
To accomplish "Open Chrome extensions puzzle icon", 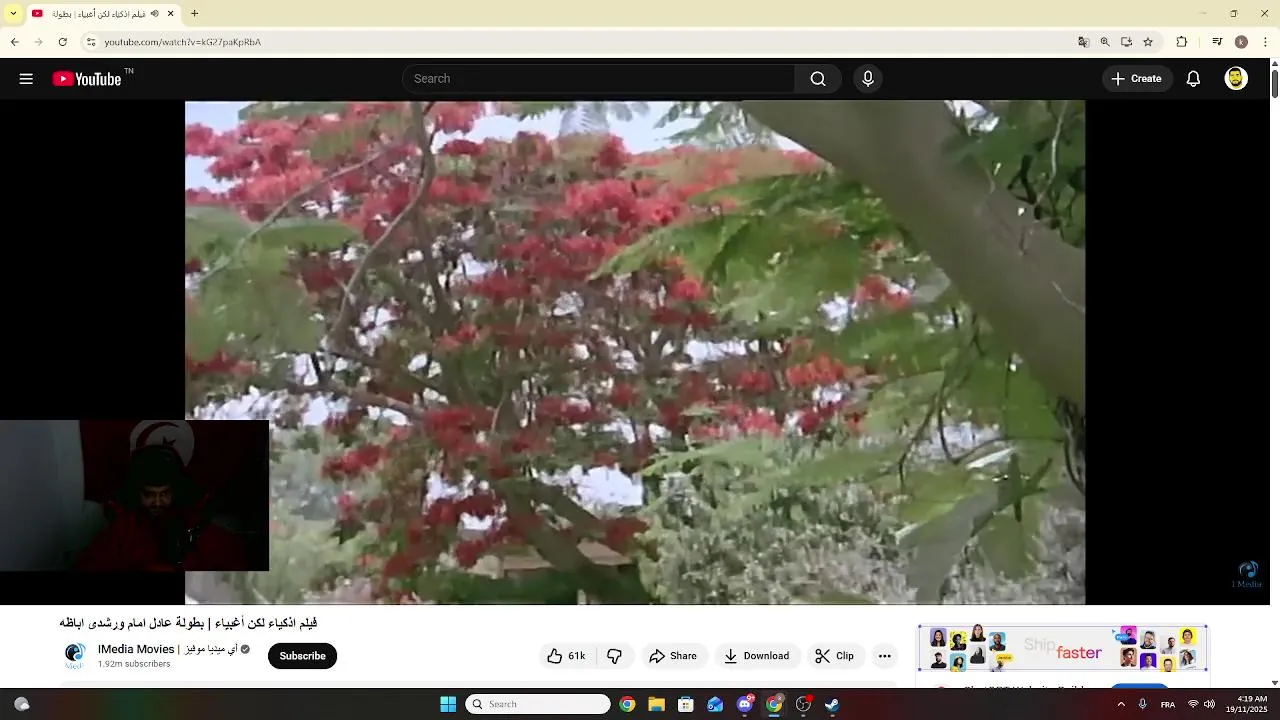I will coord(1182,42).
